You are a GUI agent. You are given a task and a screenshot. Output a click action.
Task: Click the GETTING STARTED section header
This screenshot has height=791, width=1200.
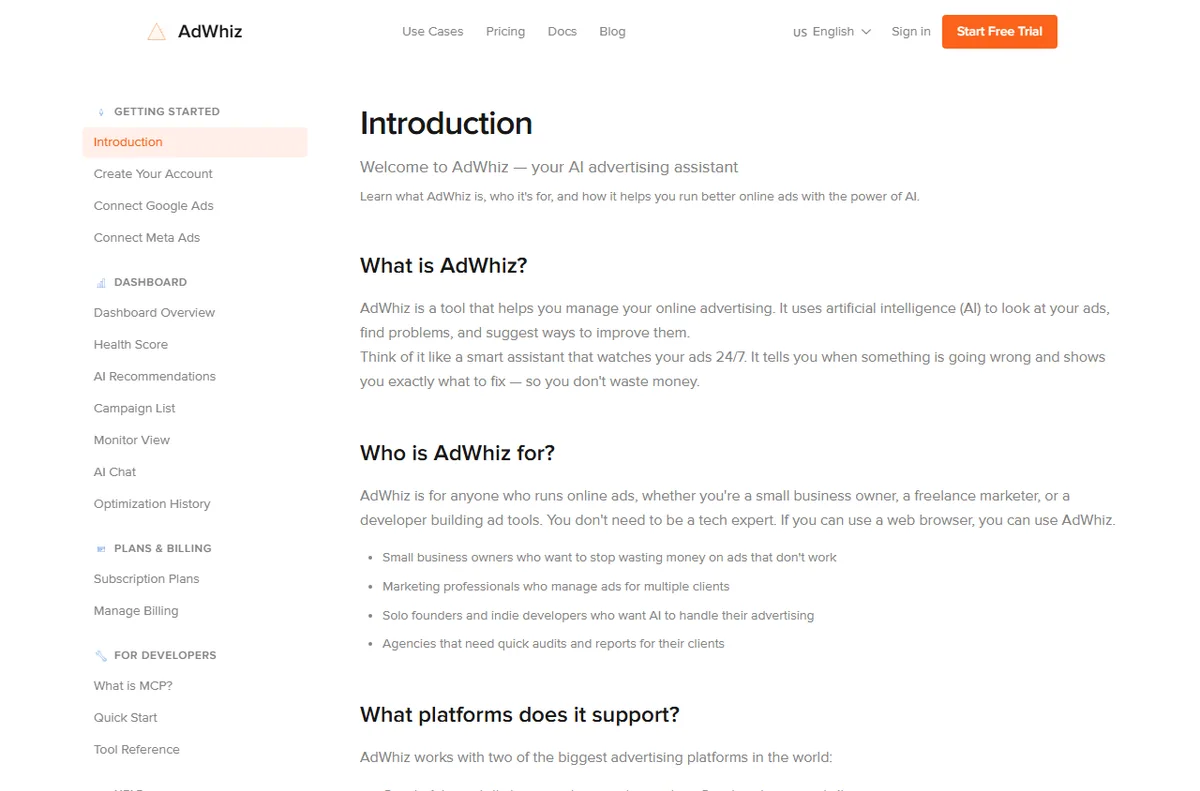pyautogui.click(x=167, y=112)
